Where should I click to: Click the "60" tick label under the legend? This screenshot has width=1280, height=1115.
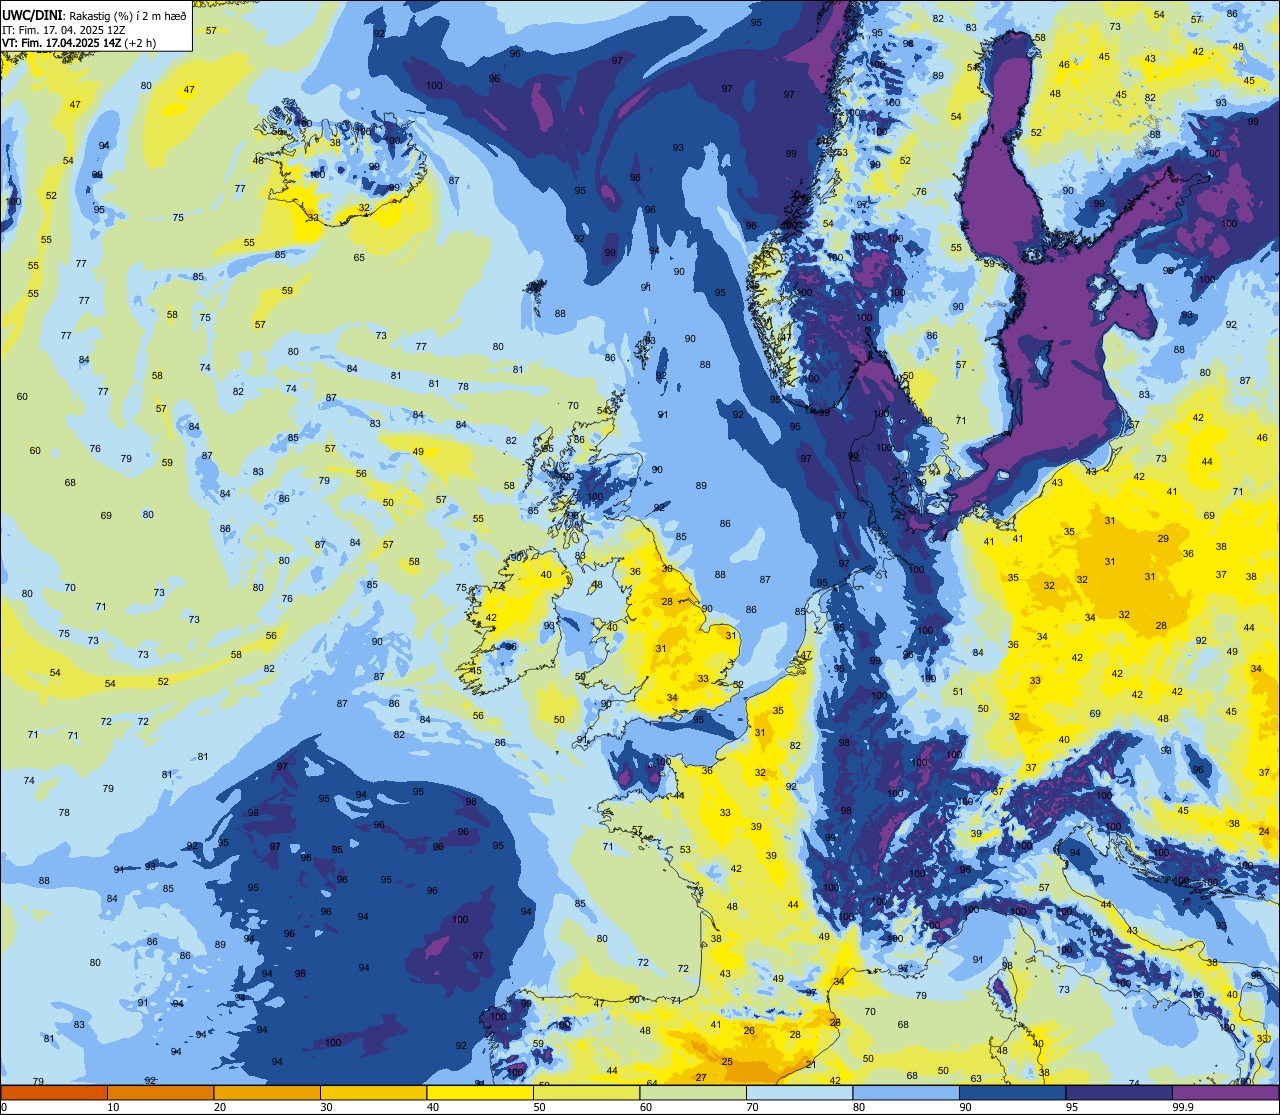(646, 1107)
